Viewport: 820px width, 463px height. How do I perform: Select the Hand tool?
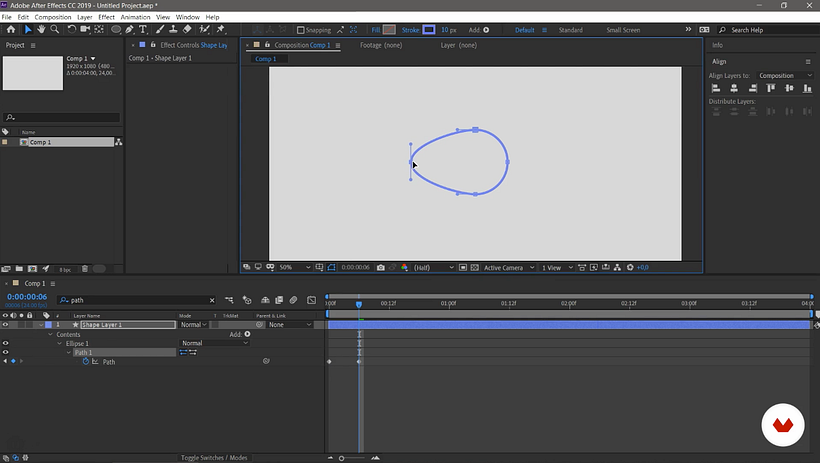[x=41, y=30]
